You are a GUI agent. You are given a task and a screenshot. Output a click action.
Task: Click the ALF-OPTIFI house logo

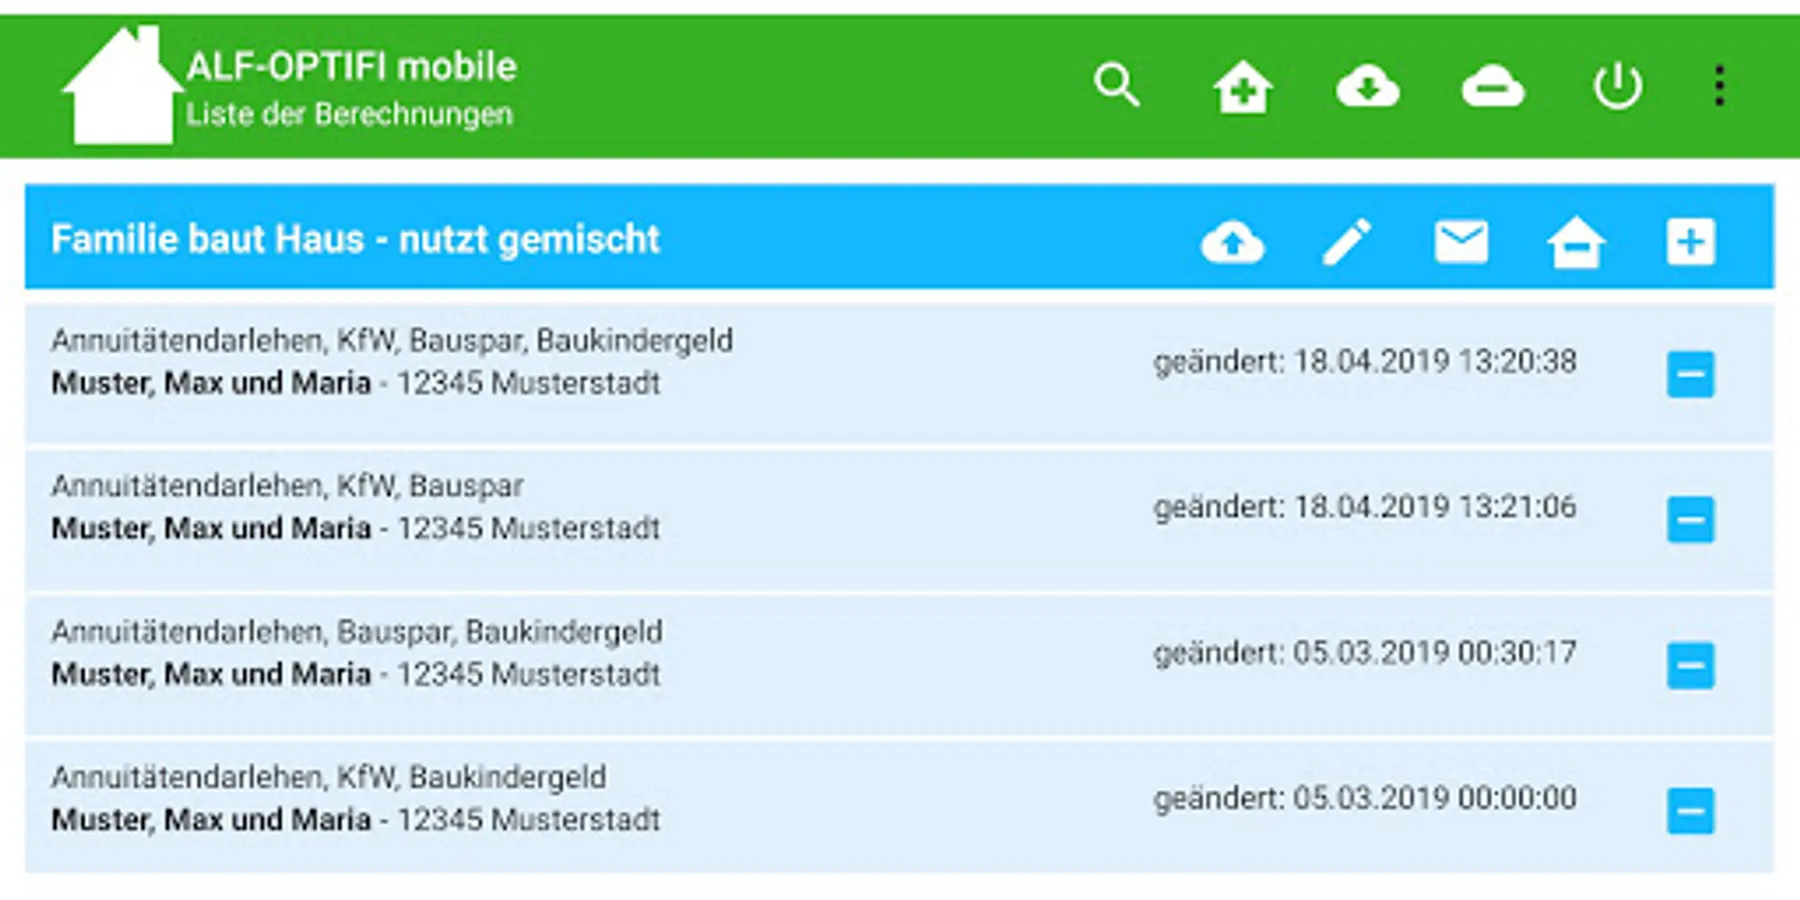click(122, 86)
